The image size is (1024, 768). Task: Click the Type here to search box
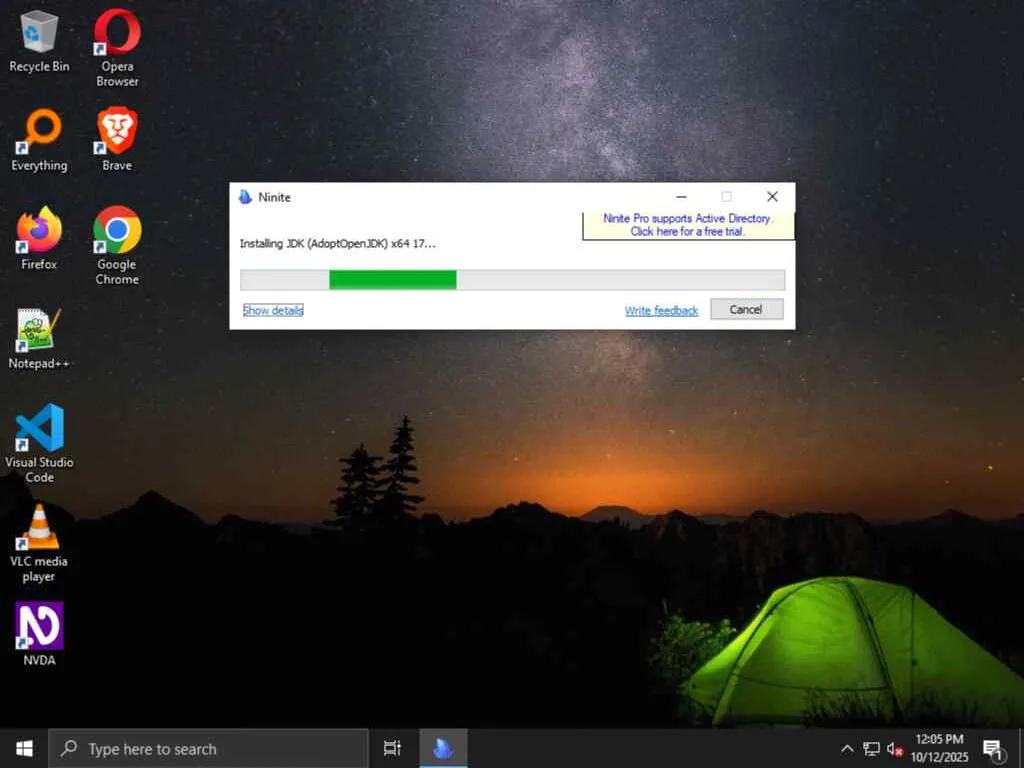(x=208, y=748)
